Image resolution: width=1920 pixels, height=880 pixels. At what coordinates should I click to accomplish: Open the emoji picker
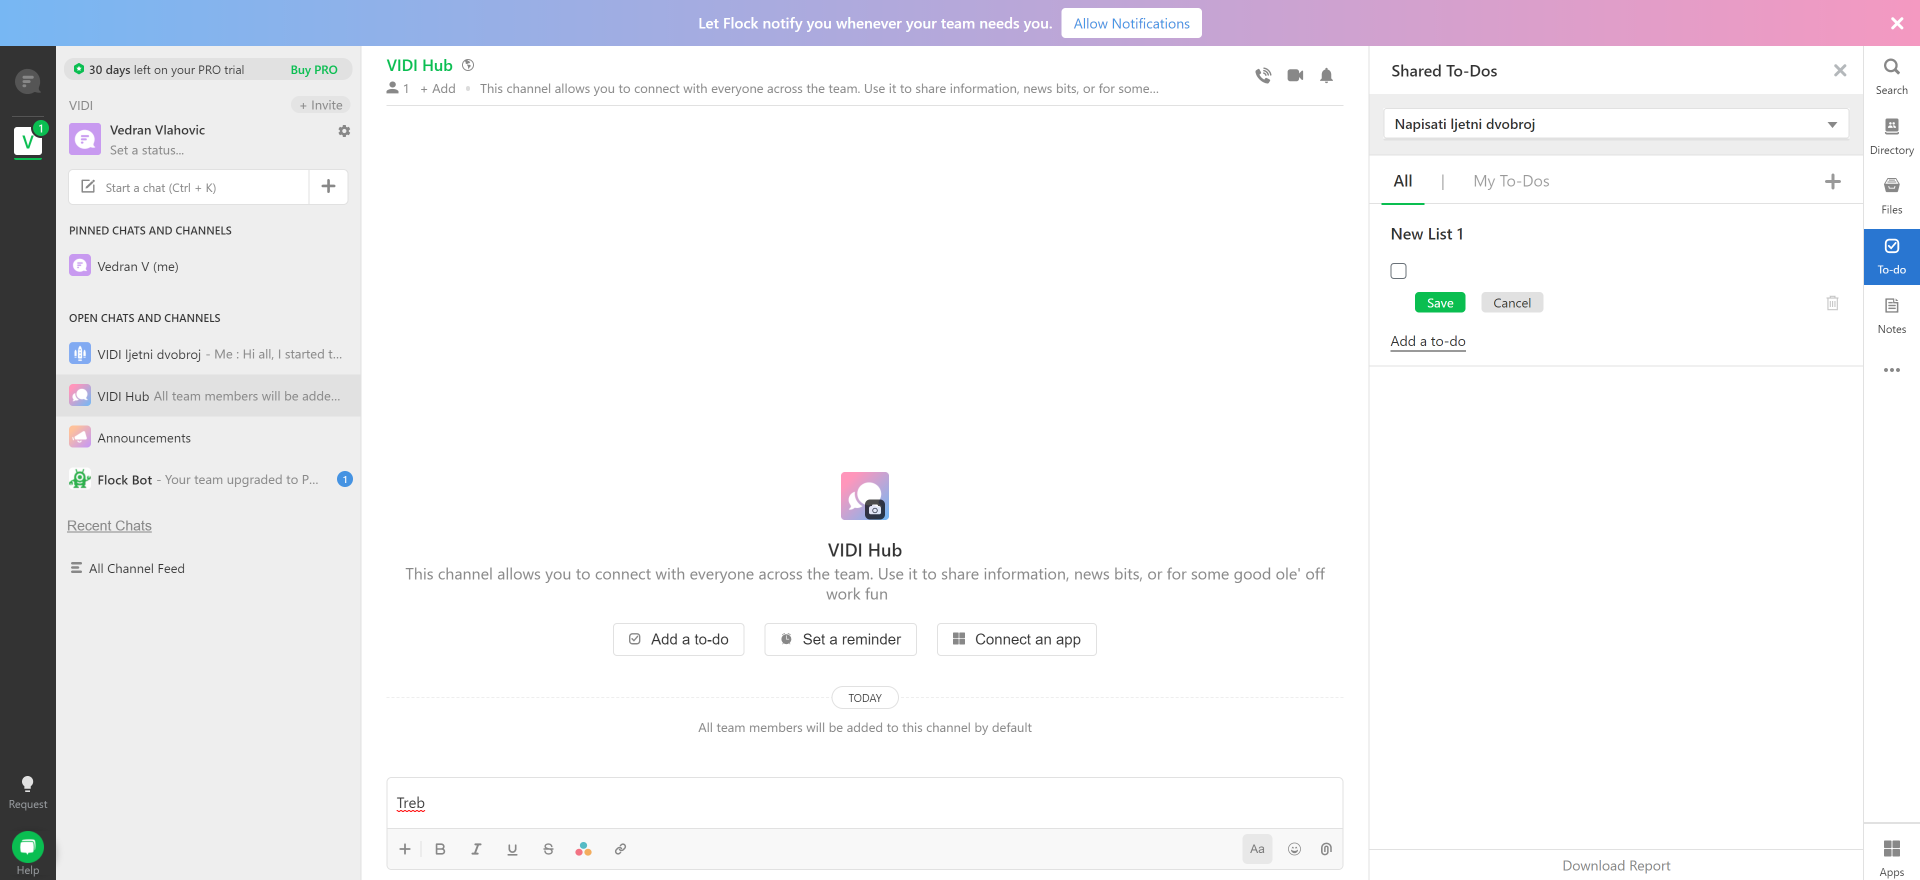pos(1294,849)
